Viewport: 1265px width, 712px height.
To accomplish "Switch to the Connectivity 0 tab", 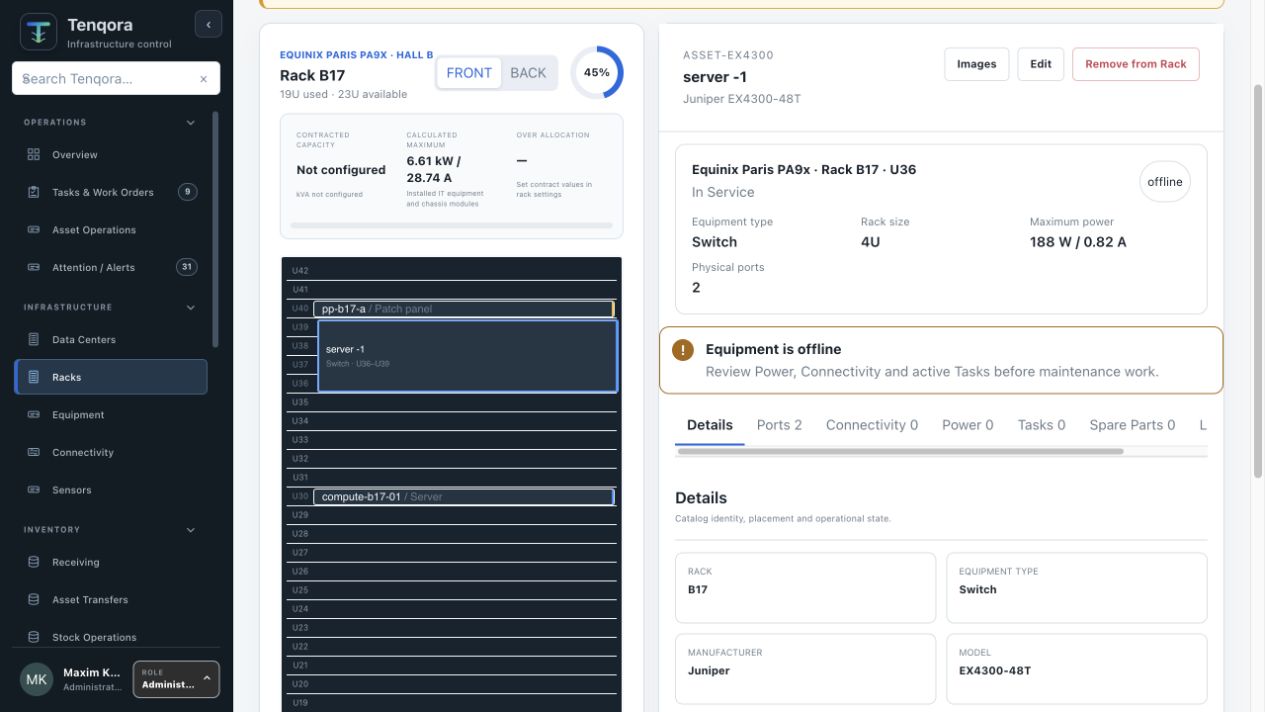I will tap(872, 425).
